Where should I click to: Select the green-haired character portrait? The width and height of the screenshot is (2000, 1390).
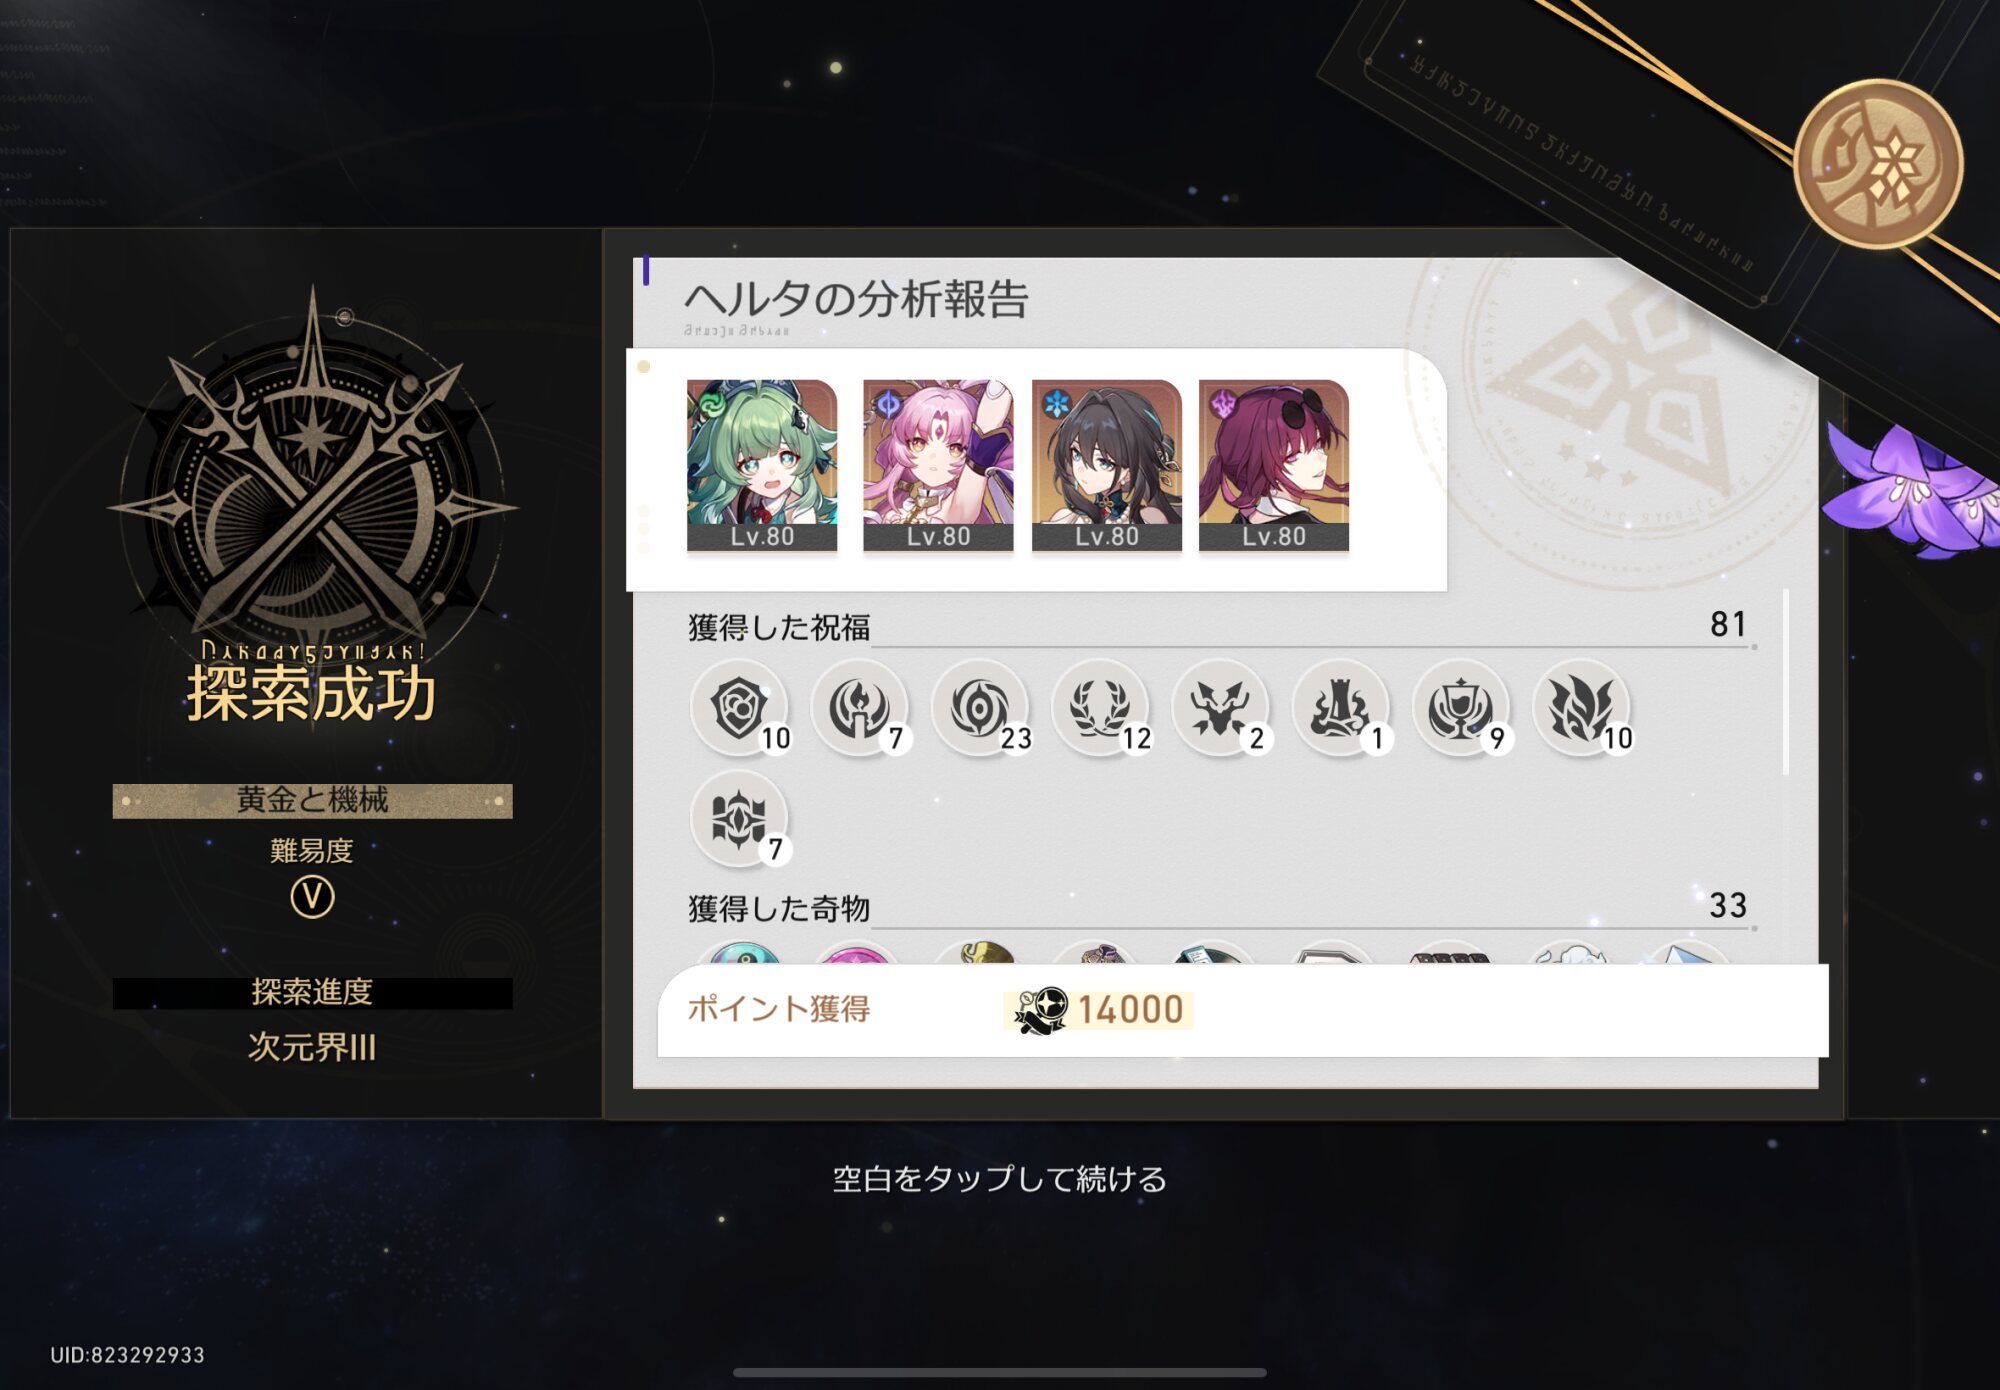(x=762, y=465)
